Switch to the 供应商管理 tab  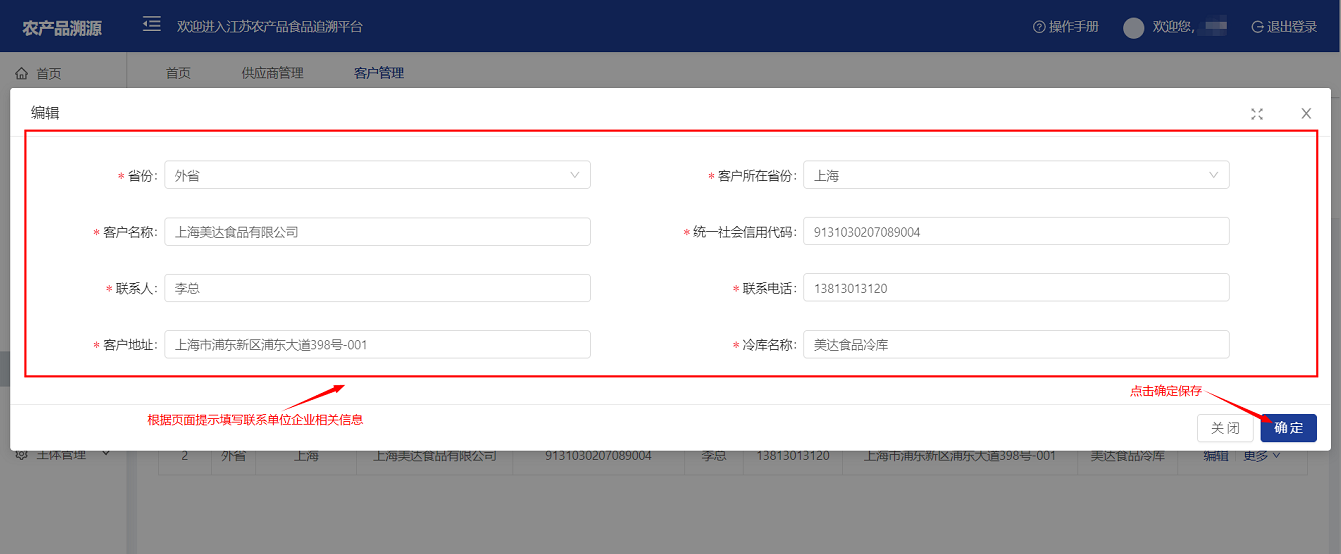(x=272, y=73)
